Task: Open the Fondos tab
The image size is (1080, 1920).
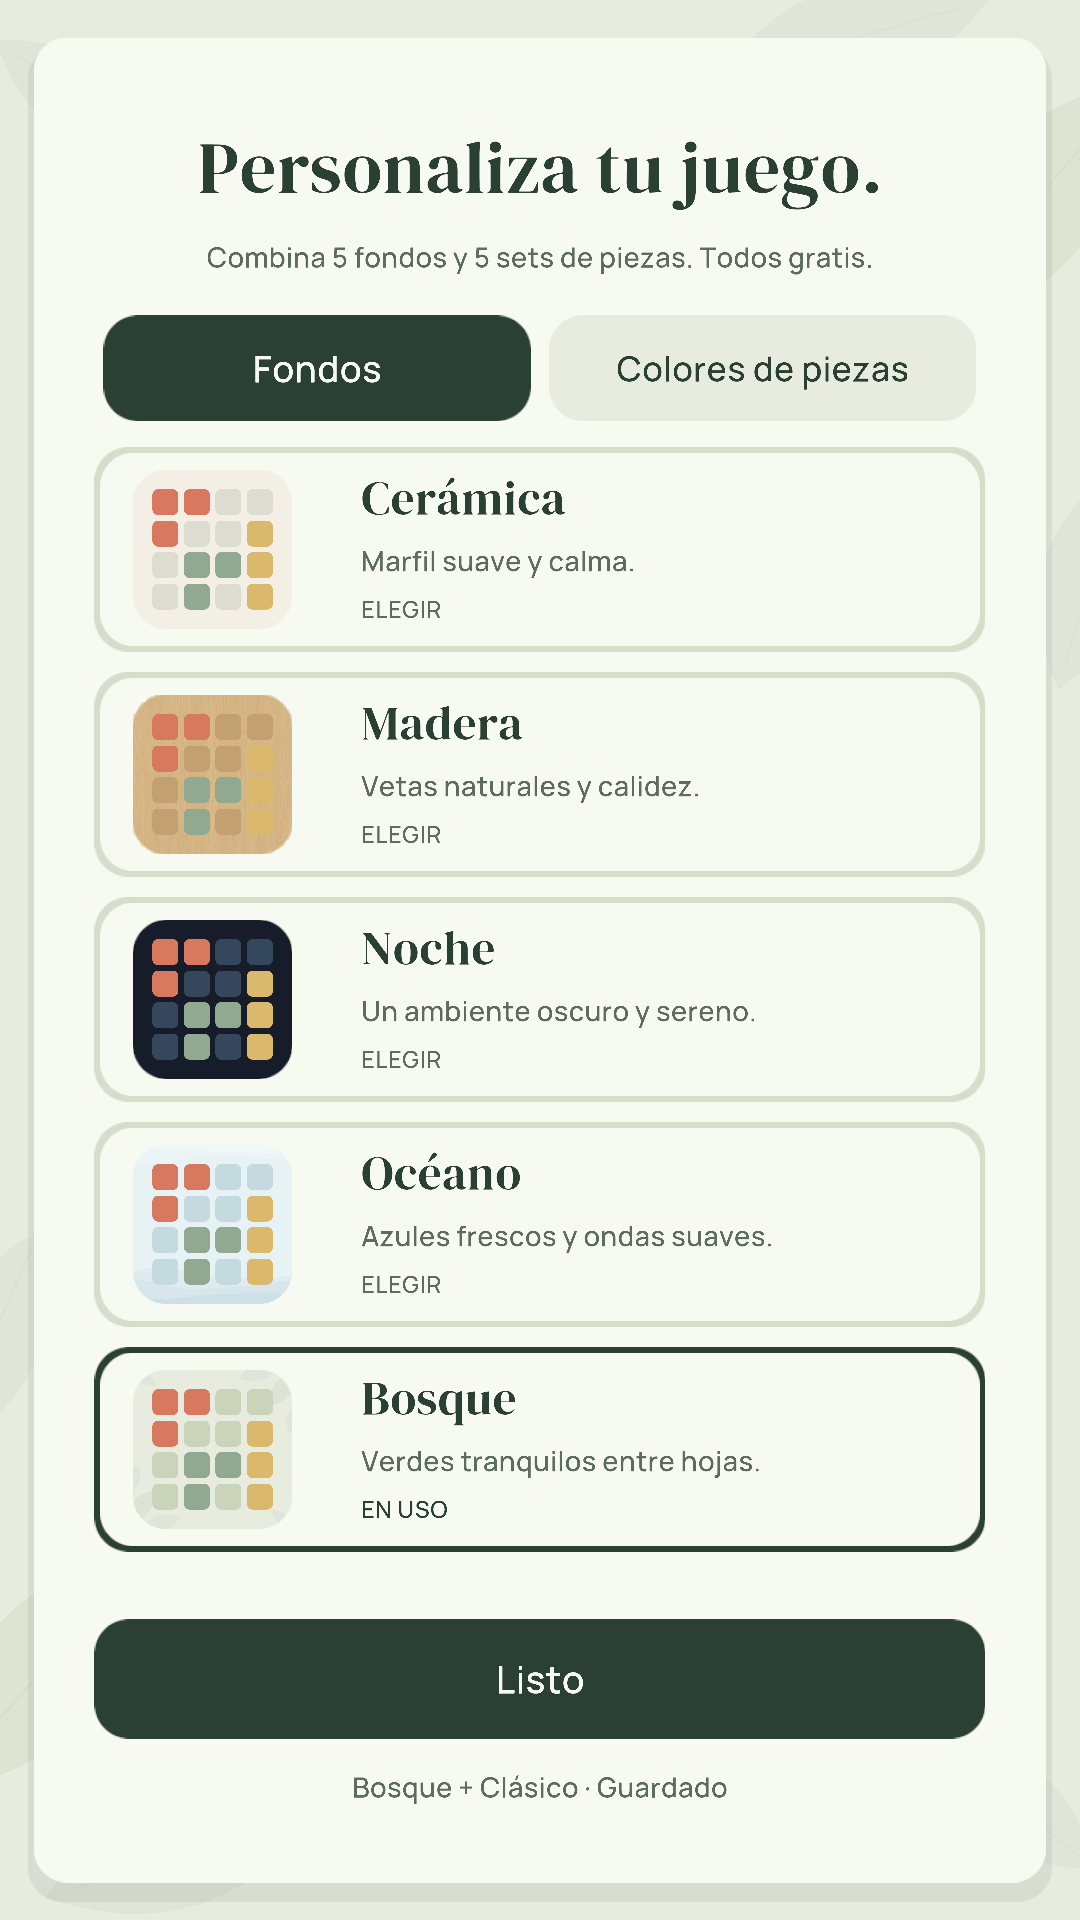Action: [x=317, y=368]
